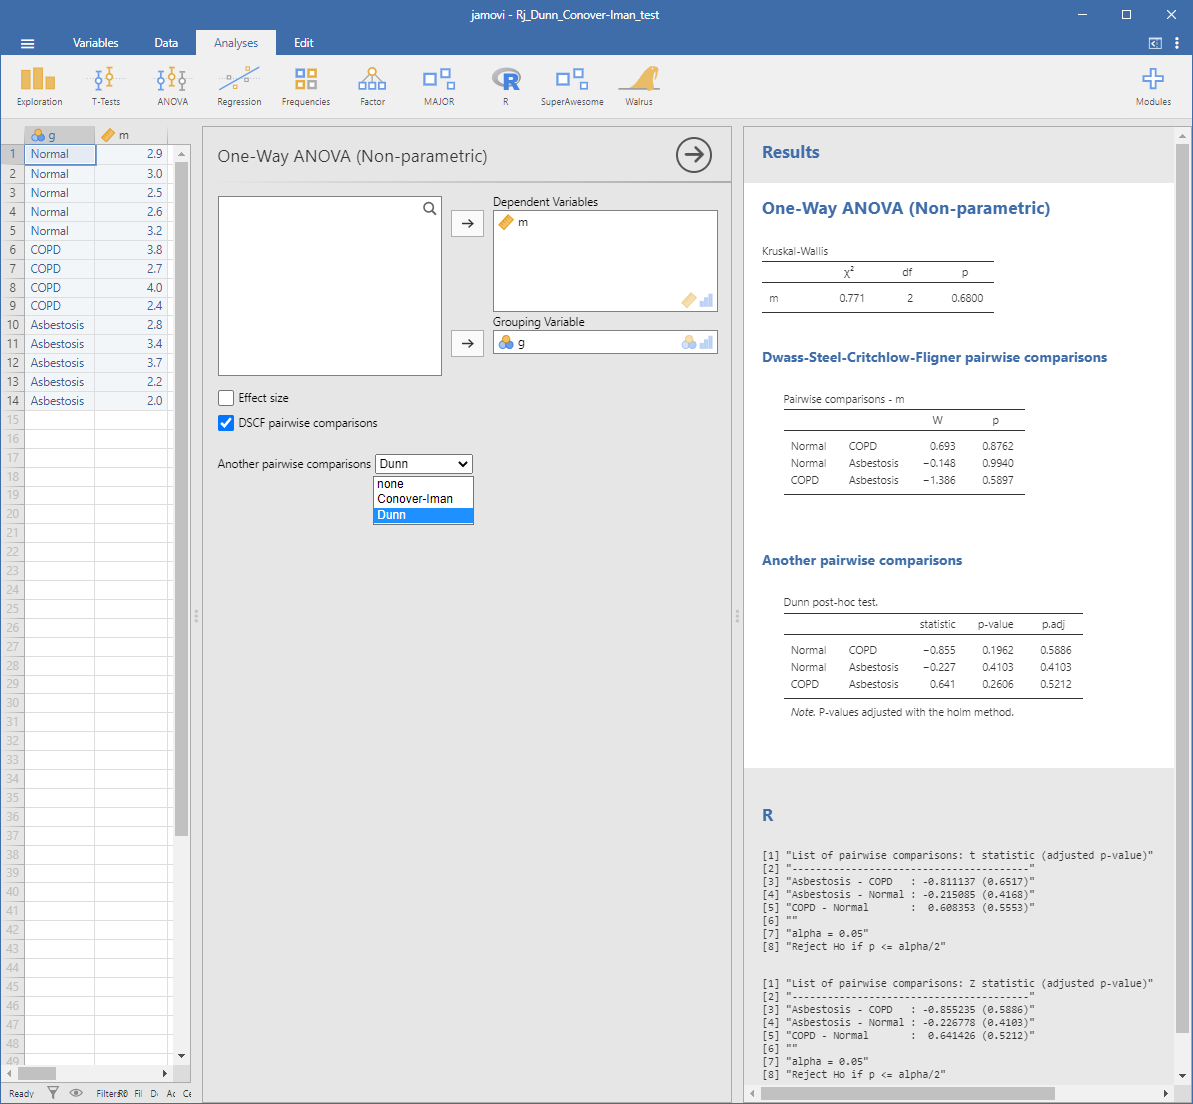Screen dimensions: 1193x1104
Task: Click the Another pairwise comparisons combo box
Action: (423, 464)
